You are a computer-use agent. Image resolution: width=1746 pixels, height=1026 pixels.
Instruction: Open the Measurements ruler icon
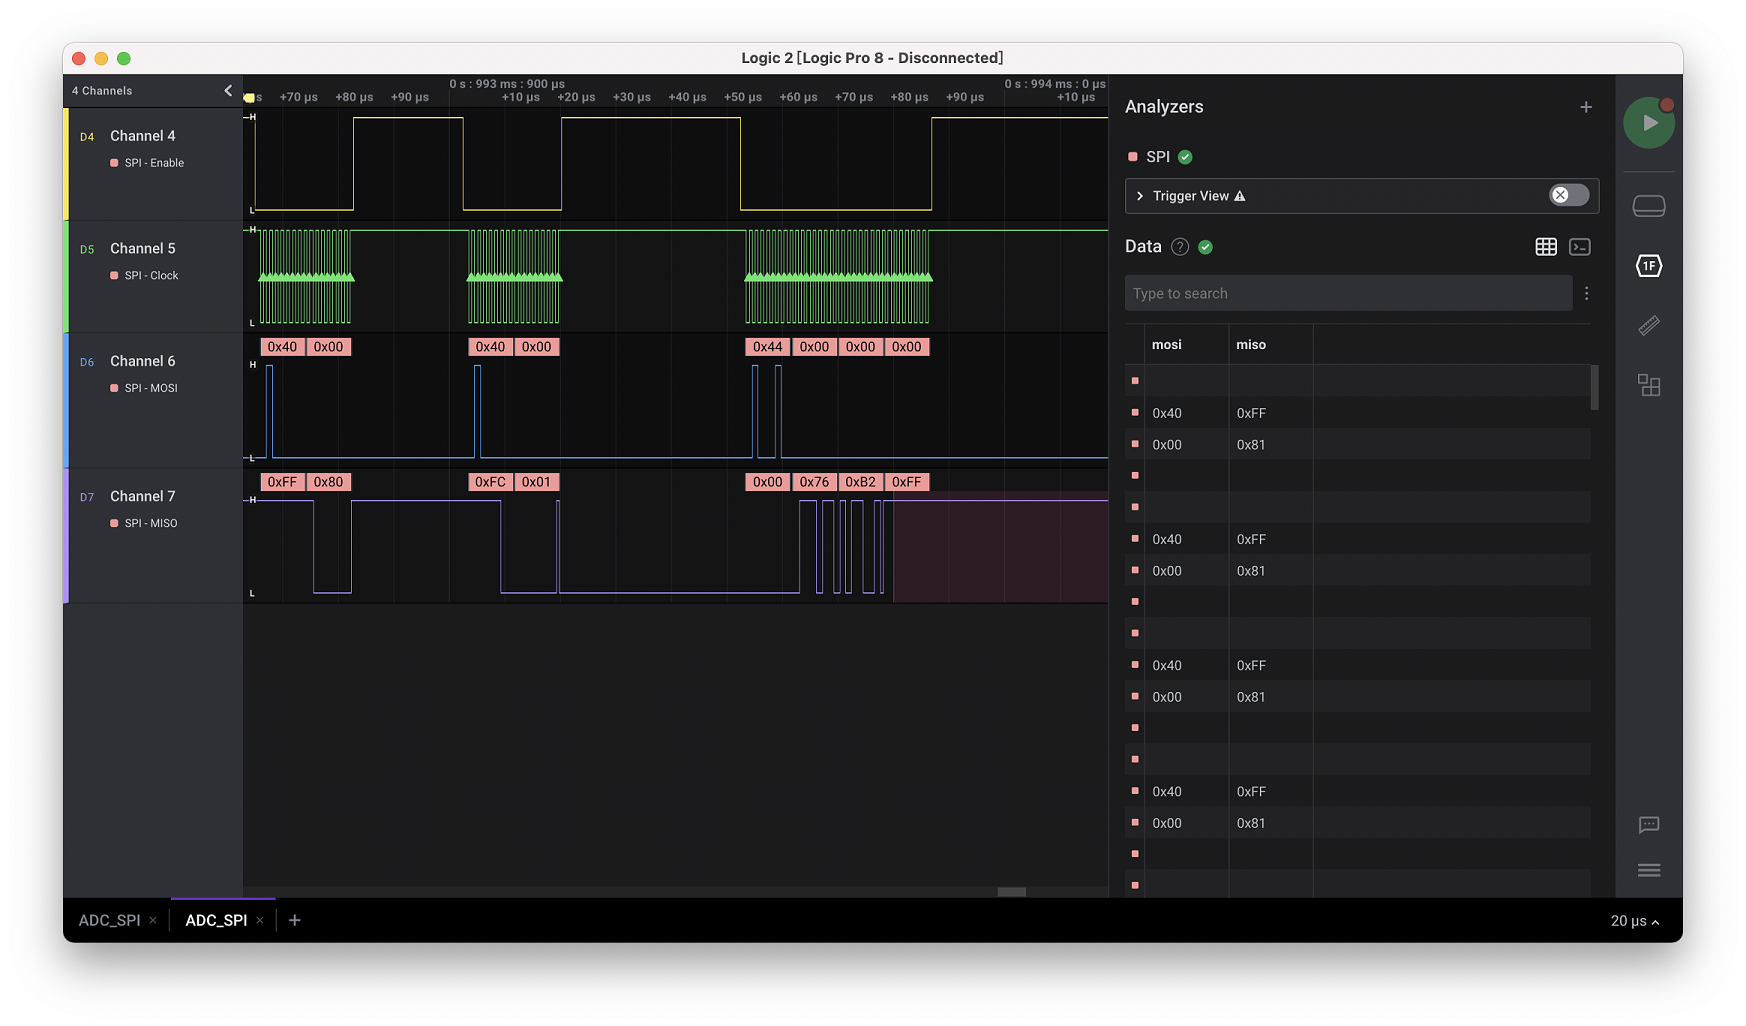(1648, 325)
